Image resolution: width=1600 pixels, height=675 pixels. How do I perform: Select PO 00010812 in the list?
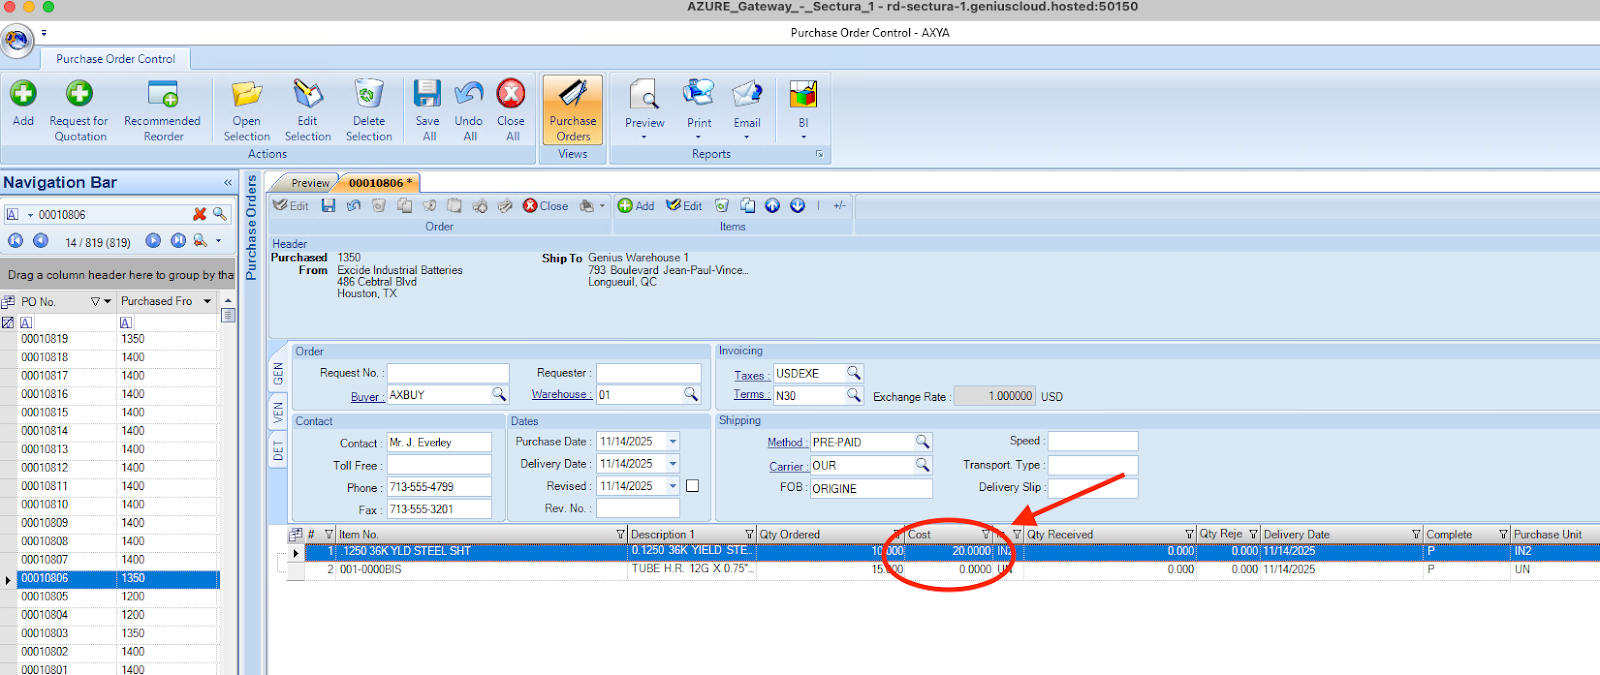[x=45, y=467]
